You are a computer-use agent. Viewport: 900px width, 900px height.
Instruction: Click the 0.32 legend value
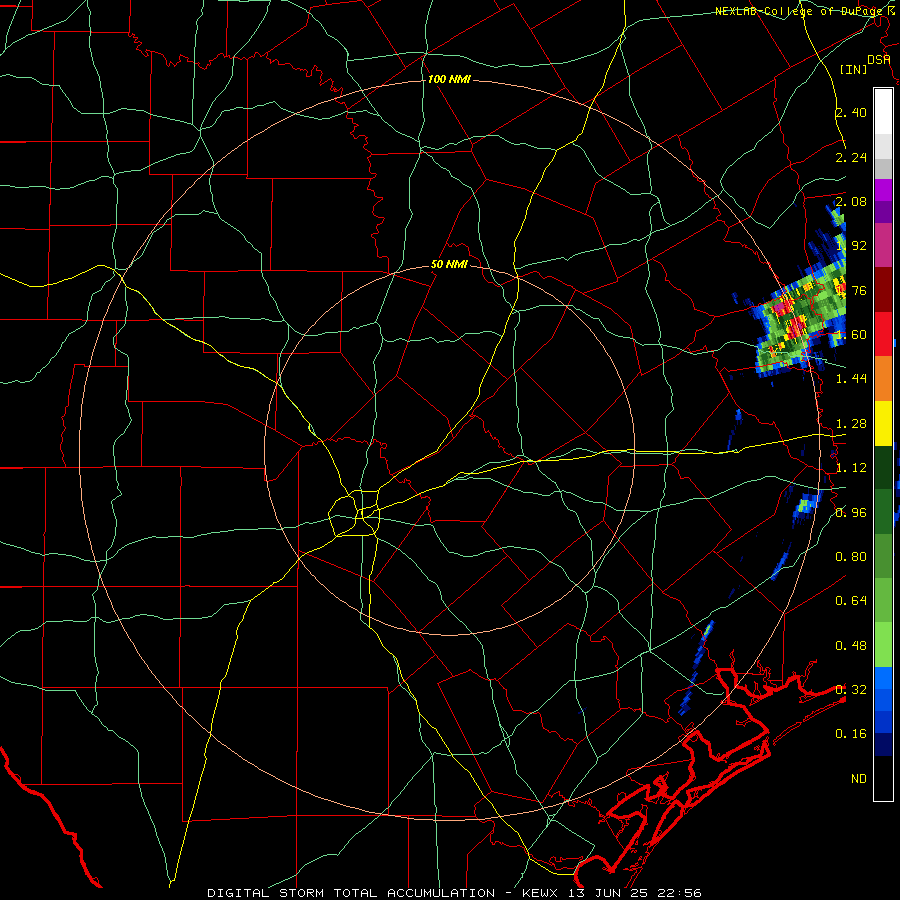[851, 690]
